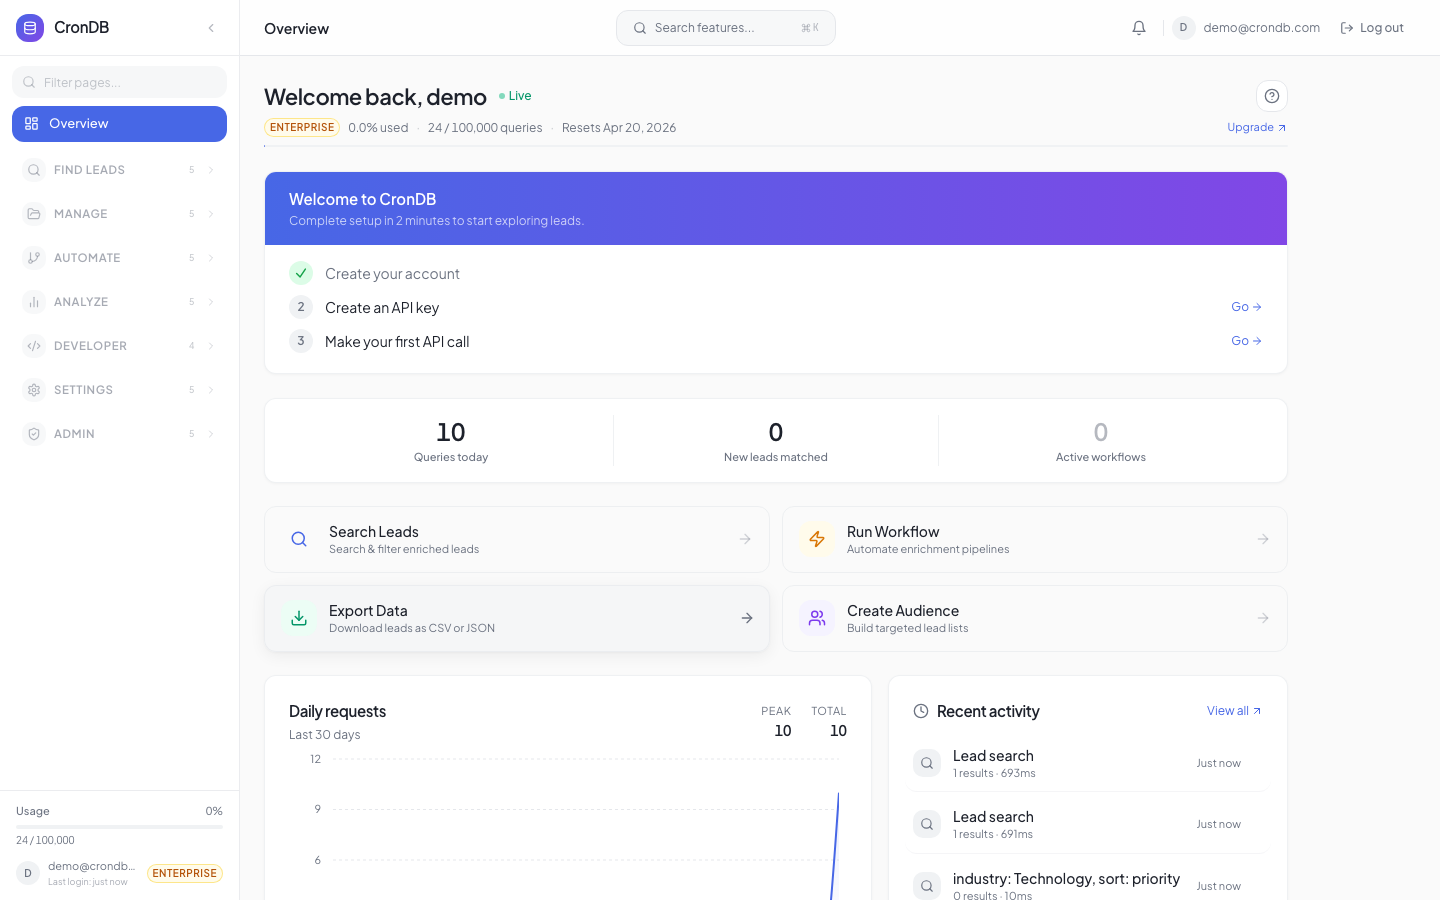
Task: Open the MANAGE menu group
Action: (x=119, y=214)
